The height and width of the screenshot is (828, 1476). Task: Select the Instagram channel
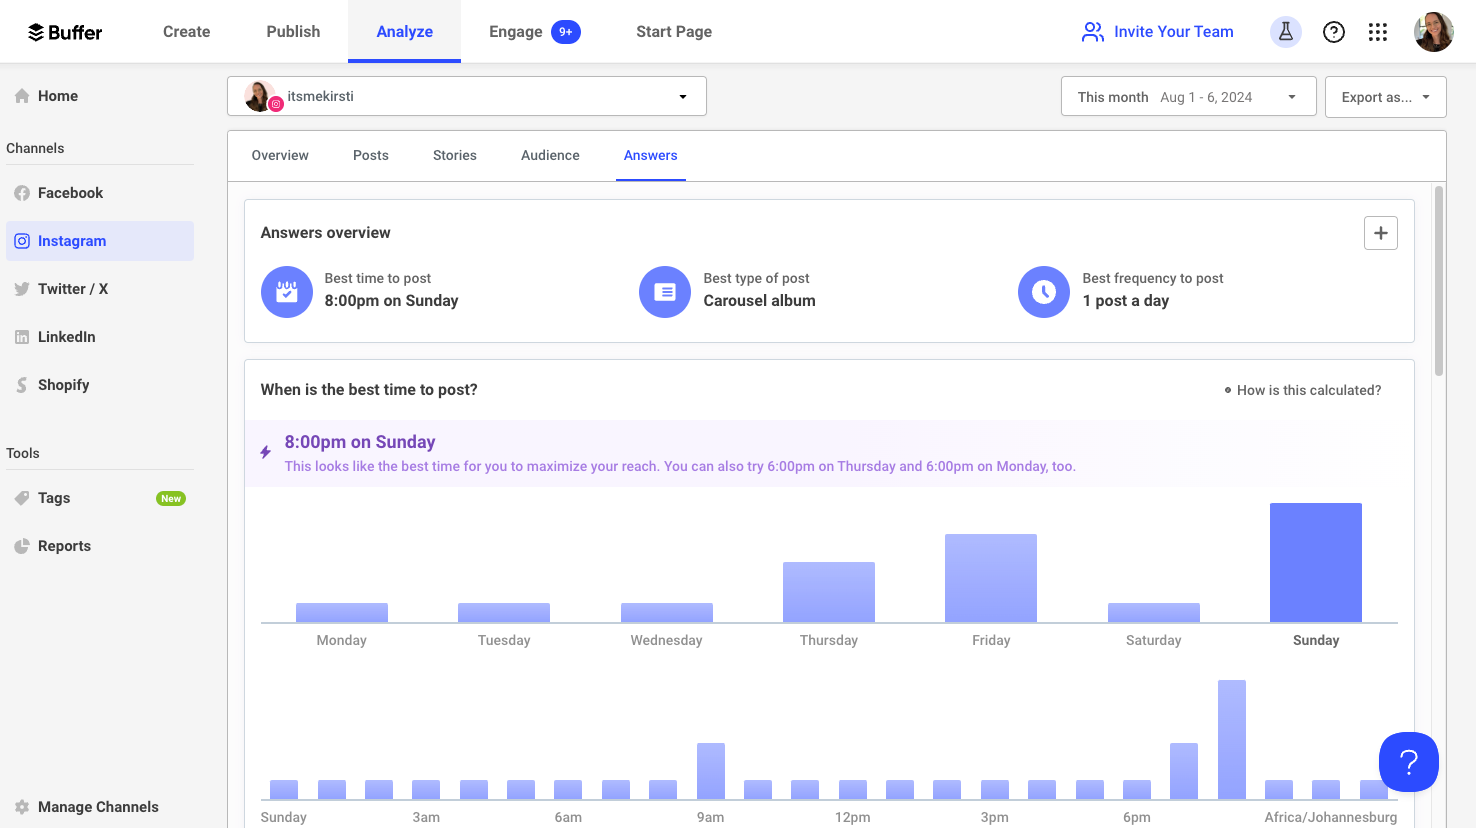tap(73, 240)
